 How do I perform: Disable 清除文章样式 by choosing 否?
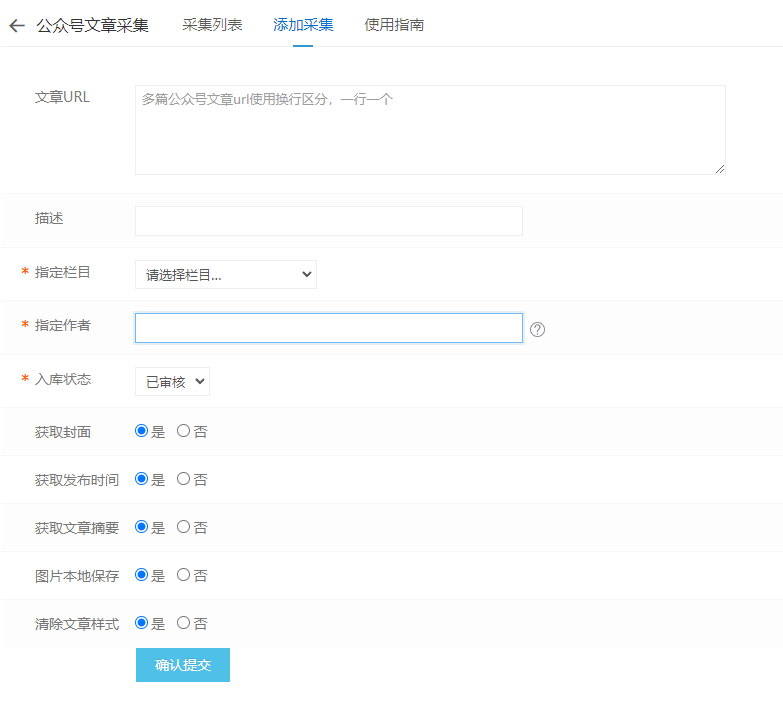[183, 623]
